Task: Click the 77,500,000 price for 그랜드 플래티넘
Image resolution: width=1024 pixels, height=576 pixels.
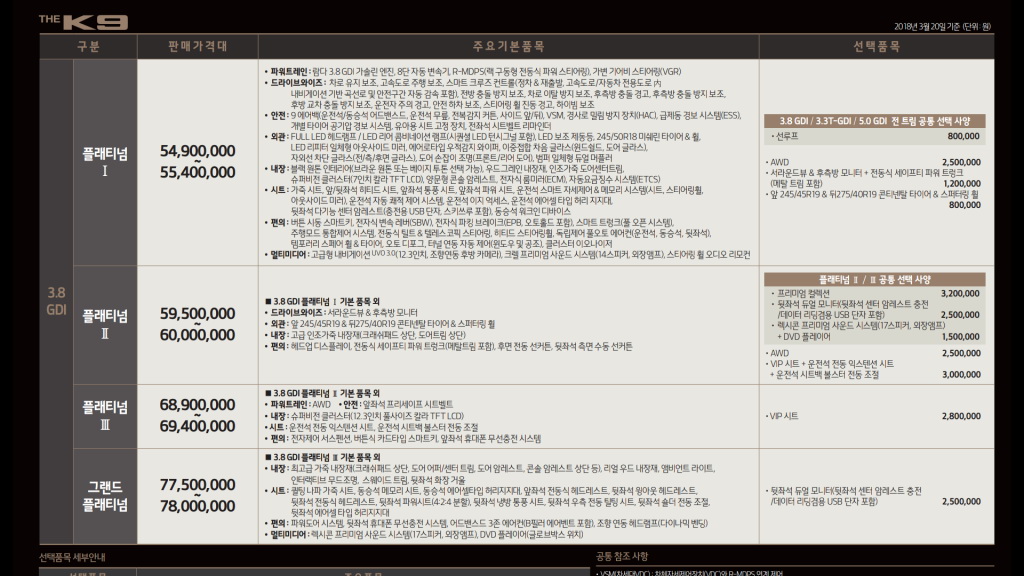Action: [197, 485]
